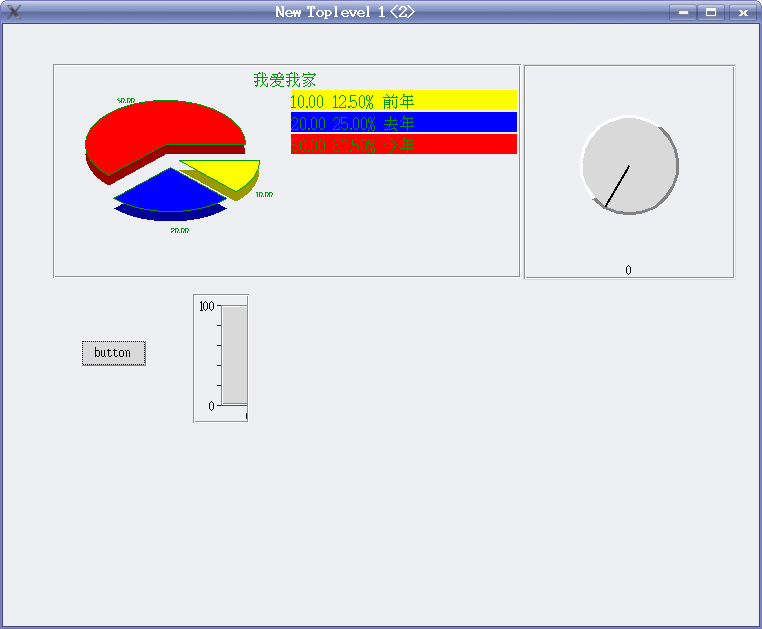
Task: Open the X window menu icon
Action: [x=14, y=12]
